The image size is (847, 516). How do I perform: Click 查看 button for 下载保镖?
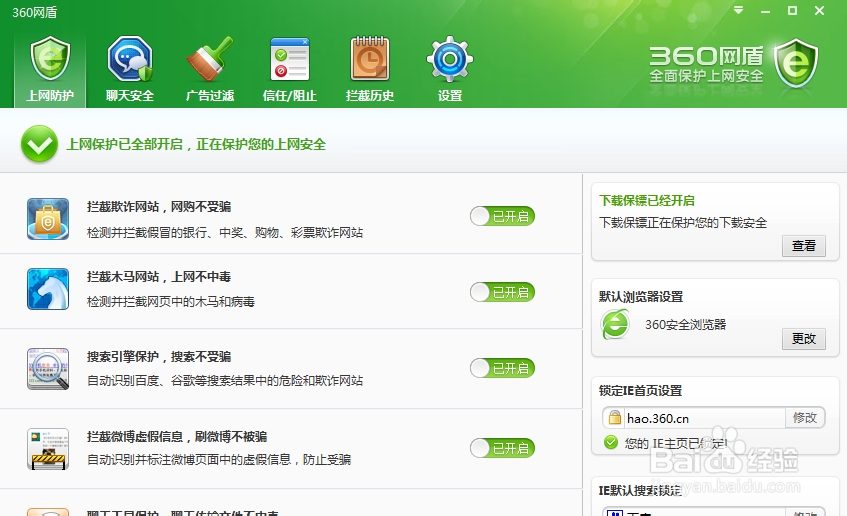804,246
